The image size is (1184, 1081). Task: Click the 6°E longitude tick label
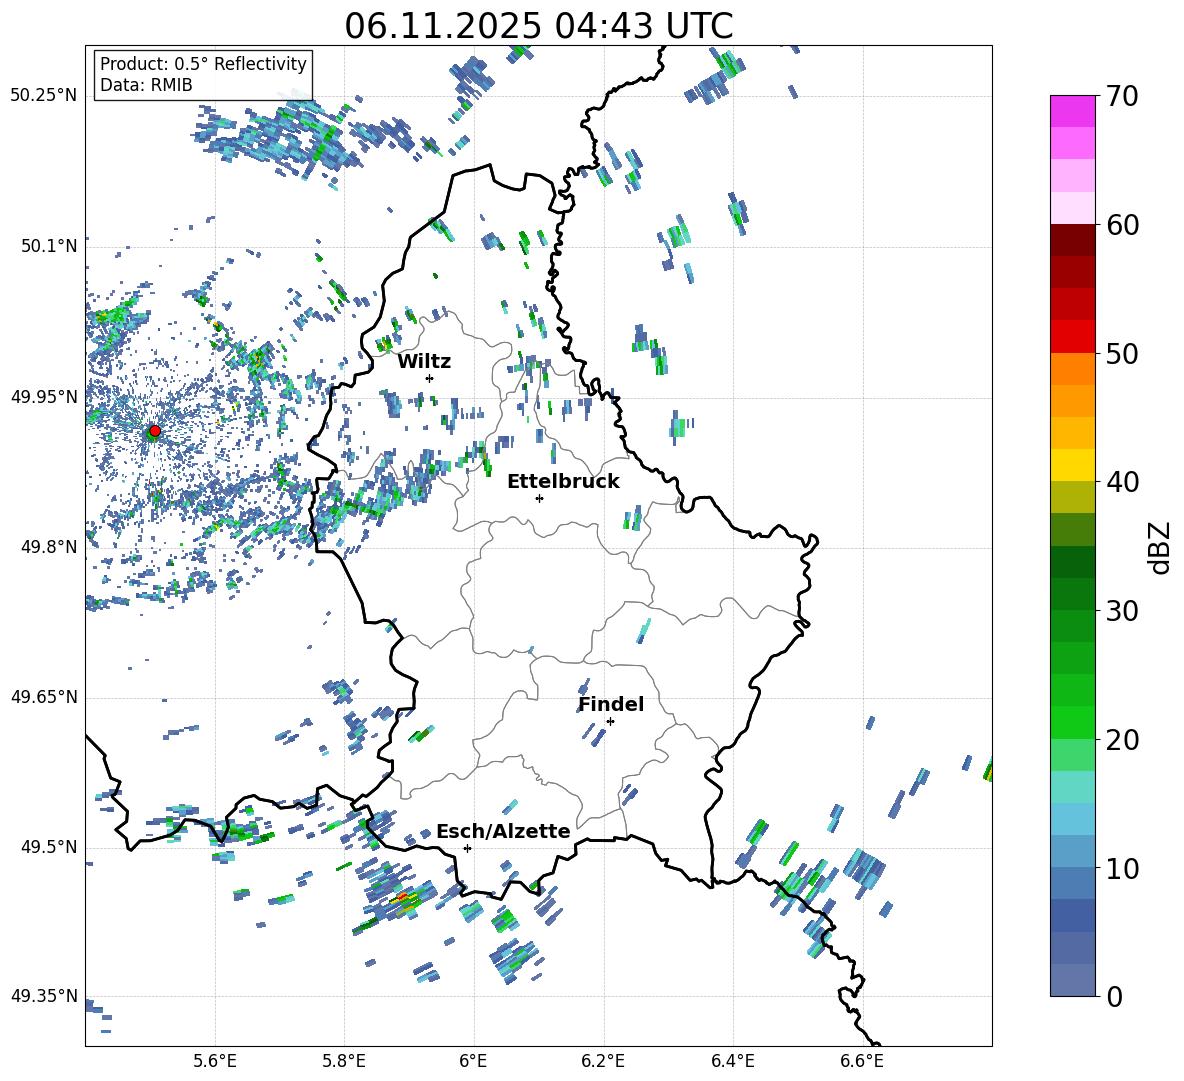[x=473, y=1061]
